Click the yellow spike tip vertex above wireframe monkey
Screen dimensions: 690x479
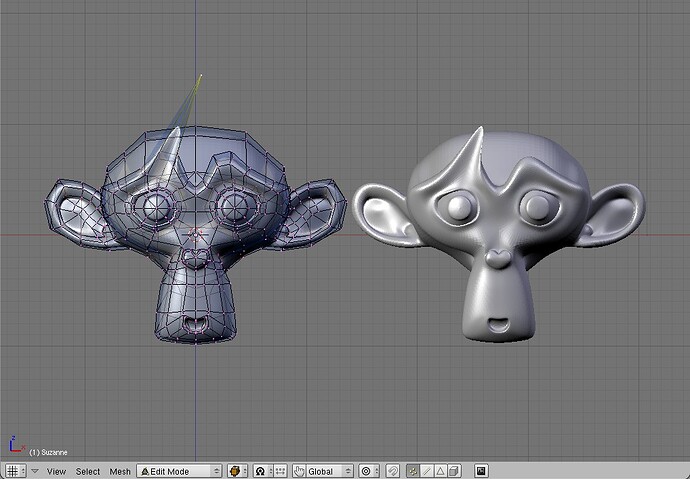(201, 76)
